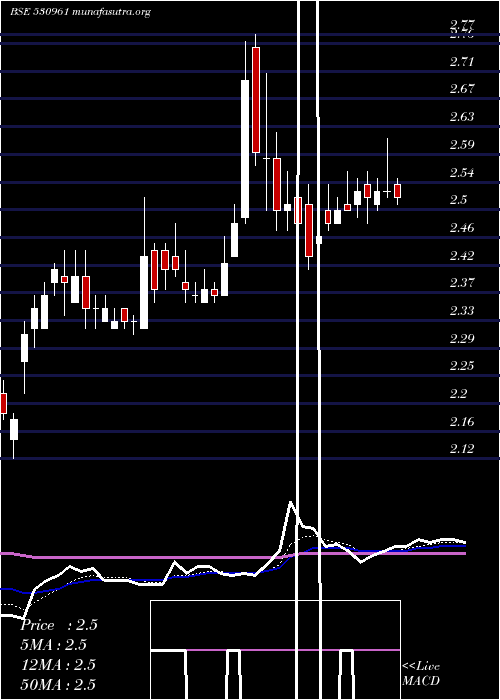
Task: Click the 2.71 price axis label
Action: tap(462, 62)
